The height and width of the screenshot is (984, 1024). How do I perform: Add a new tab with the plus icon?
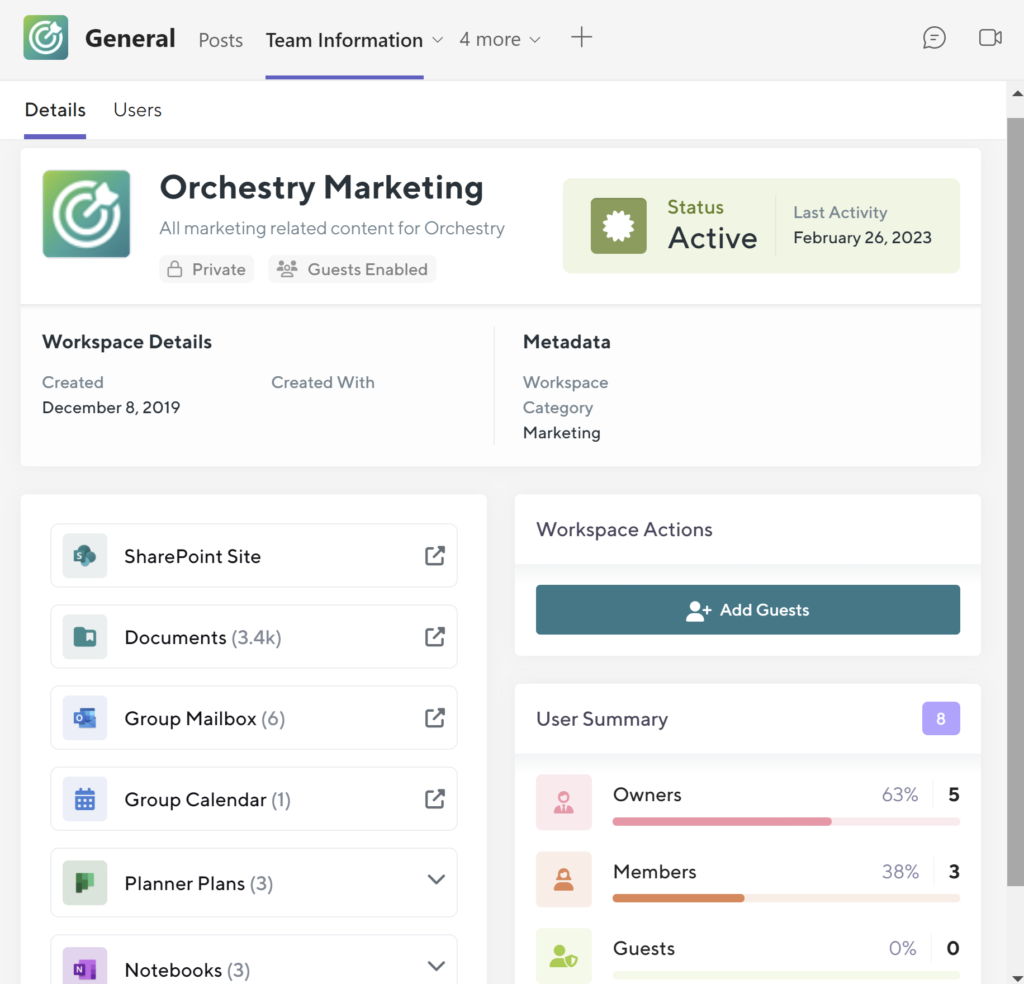pos(581,37)
